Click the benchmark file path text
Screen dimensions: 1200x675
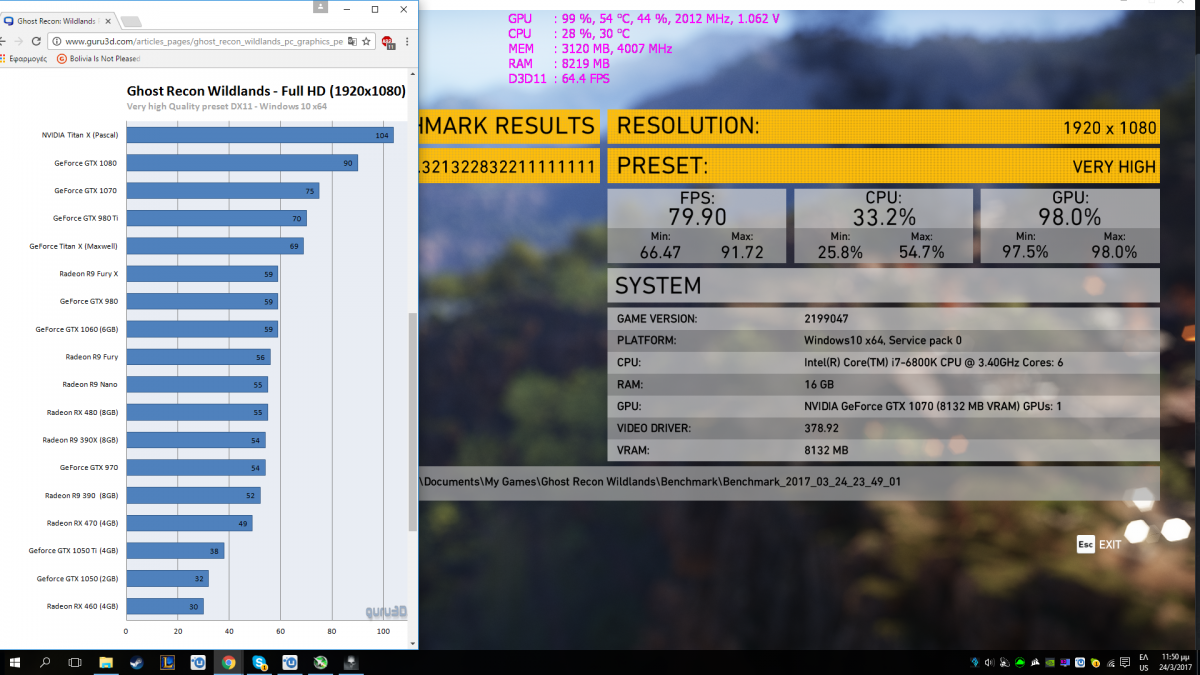tap(661, 481)
